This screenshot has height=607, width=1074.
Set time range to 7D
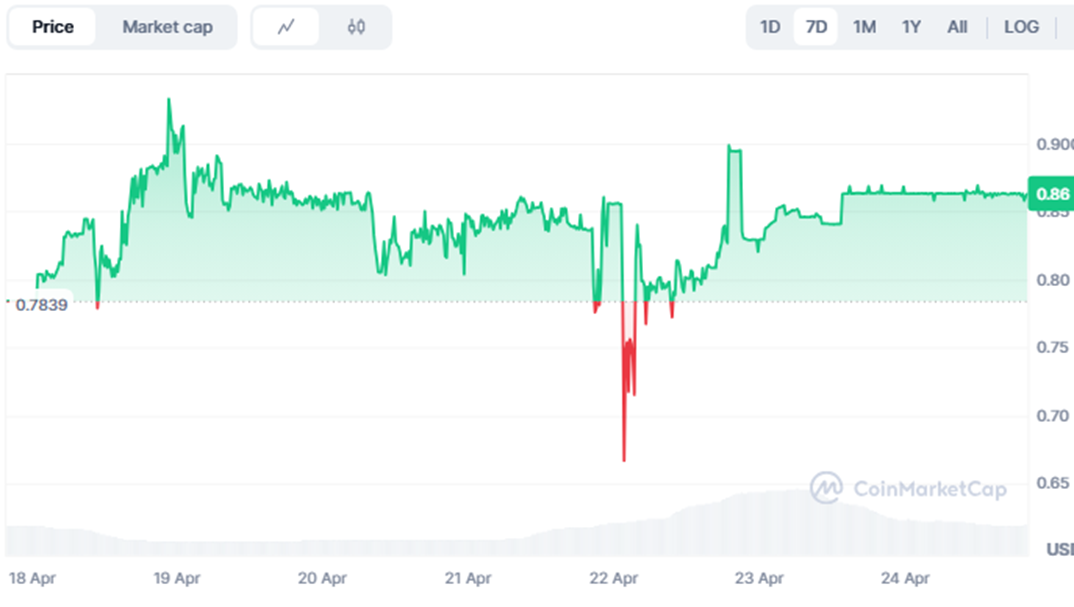[x=816, y=27]
